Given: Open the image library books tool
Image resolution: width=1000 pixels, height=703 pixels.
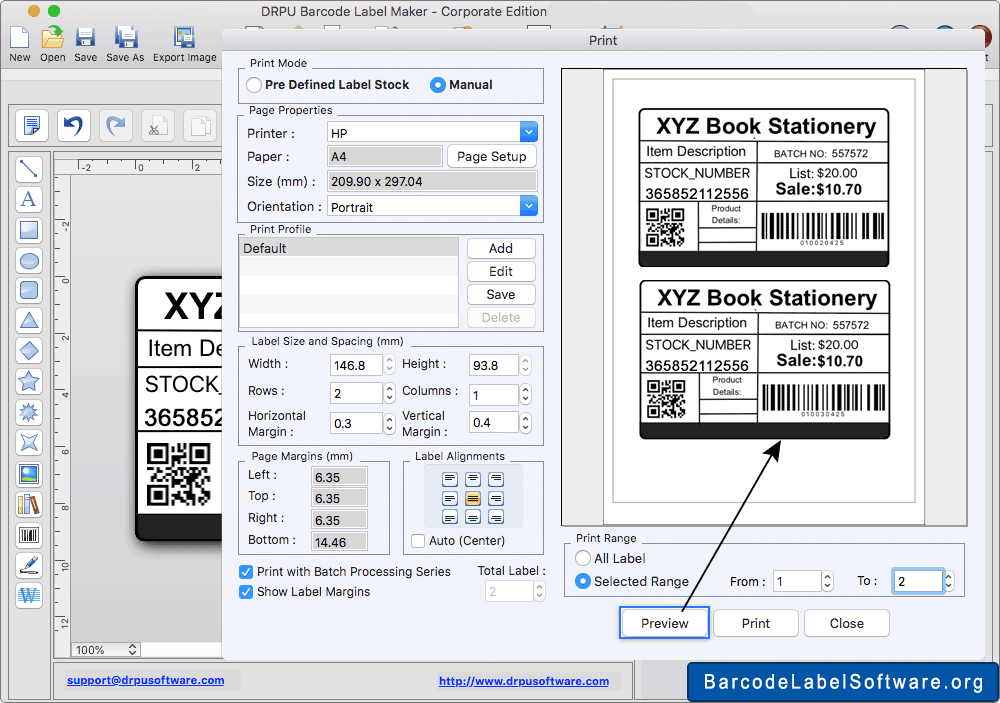Looking at the screenshot, I should (x=29, y=505).
